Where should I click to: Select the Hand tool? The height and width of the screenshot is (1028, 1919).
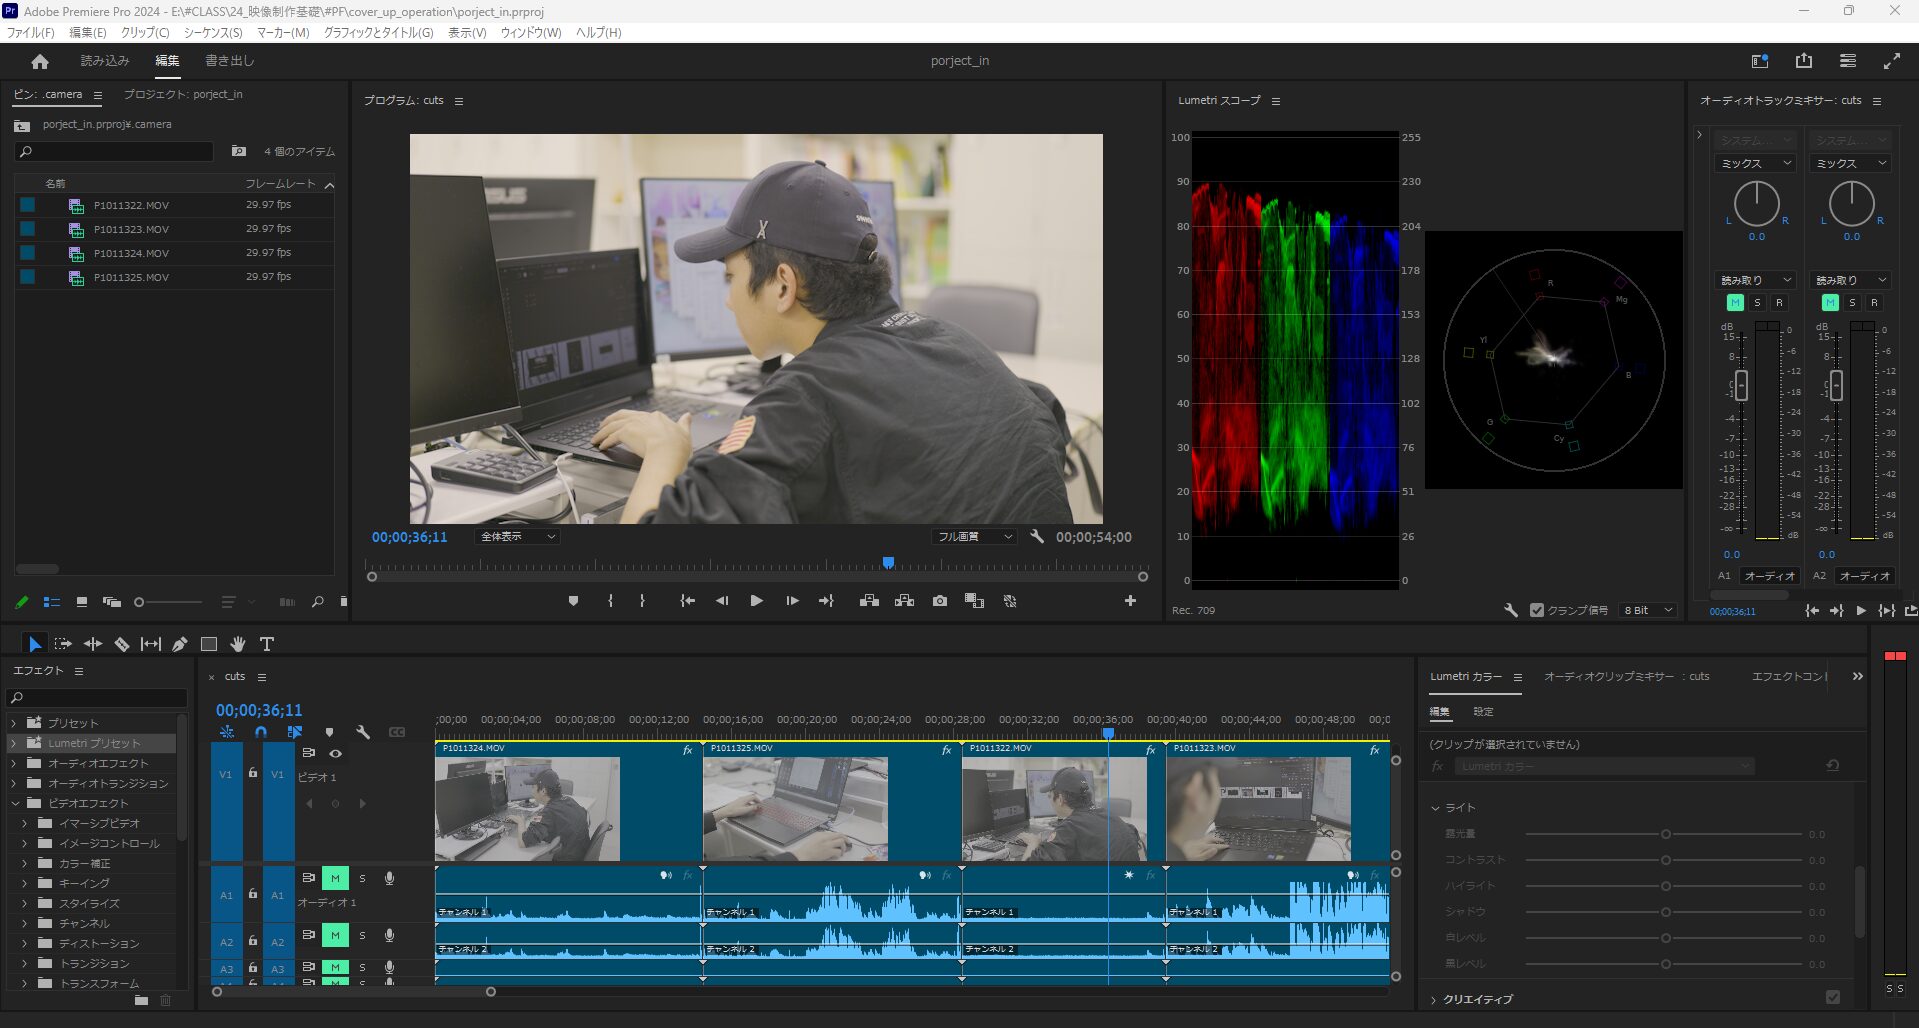click(238, 644)
